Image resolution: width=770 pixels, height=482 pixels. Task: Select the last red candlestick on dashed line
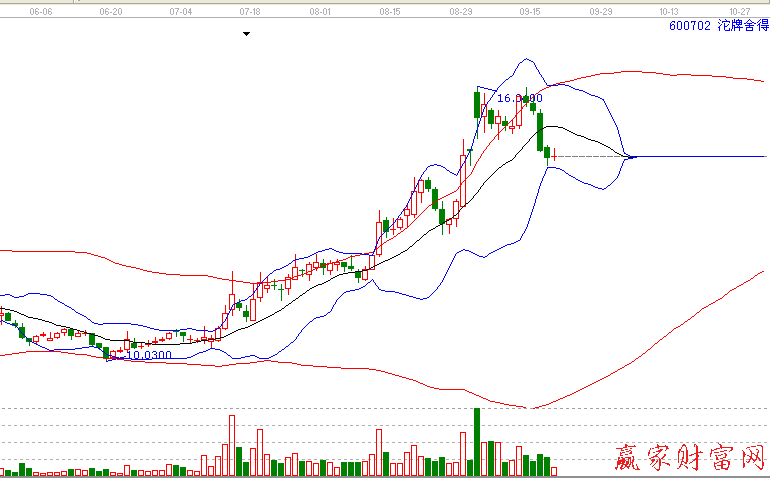(554, 155)
